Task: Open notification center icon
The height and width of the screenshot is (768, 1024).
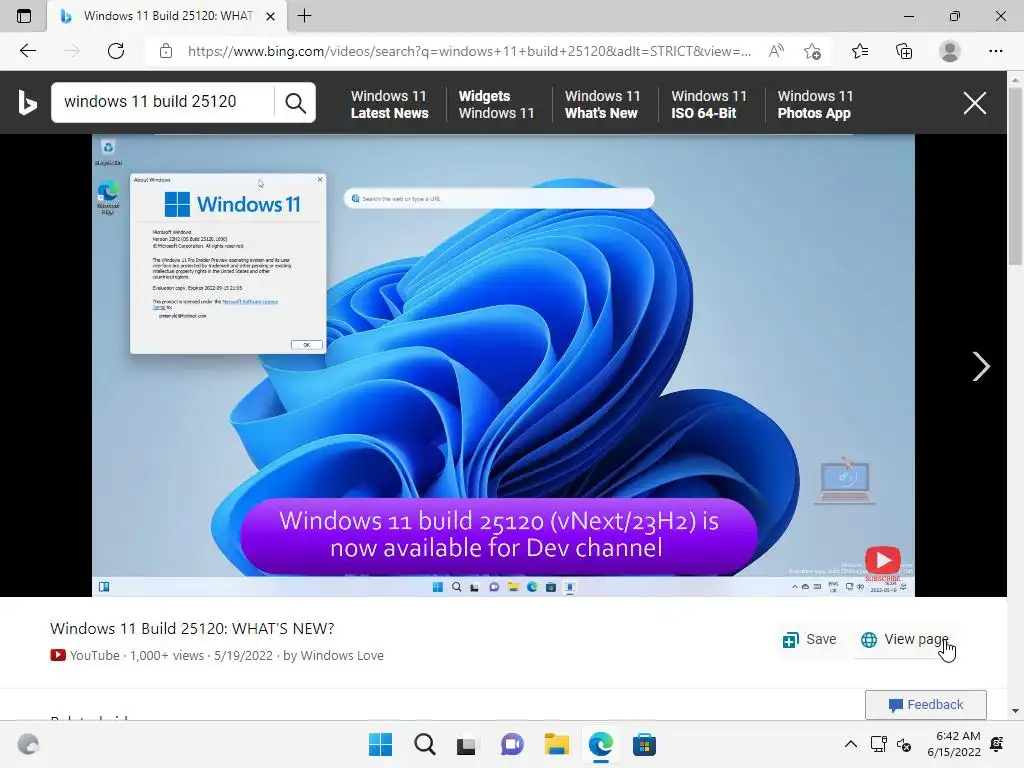Action: pyautogui.click(x=997, y=744)
